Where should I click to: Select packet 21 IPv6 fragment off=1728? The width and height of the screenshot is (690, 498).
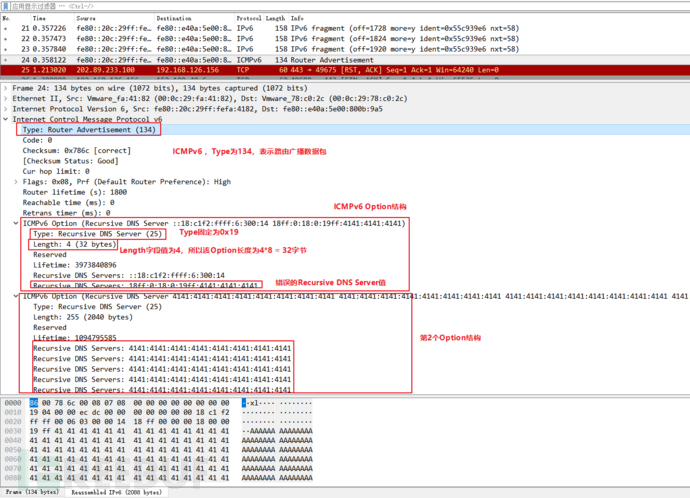click(x=345, y=28)
